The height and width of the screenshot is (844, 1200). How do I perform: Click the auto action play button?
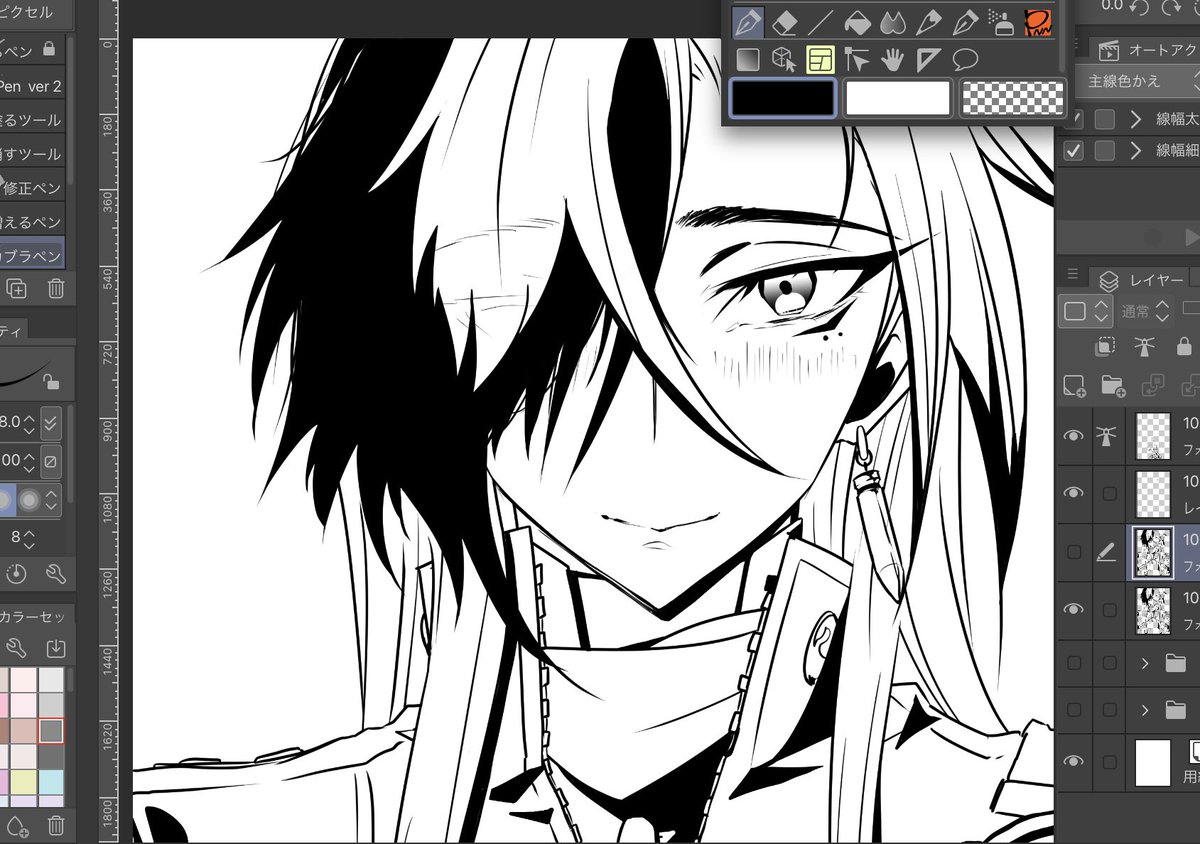[x=1190, y=237]
